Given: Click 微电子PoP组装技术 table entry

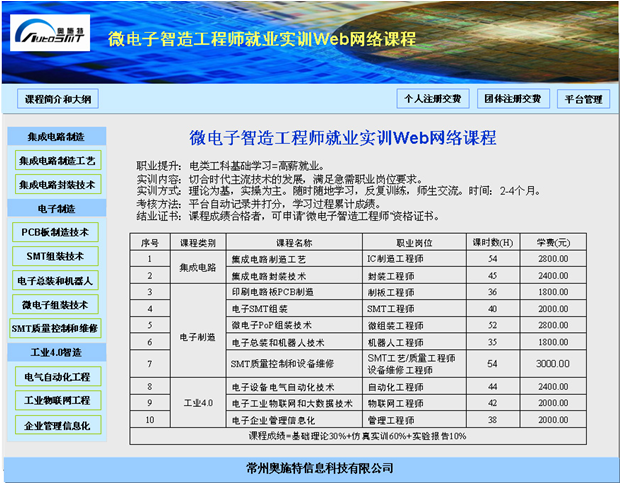Looking at the screenshot, I should click(x=272, y=324).
